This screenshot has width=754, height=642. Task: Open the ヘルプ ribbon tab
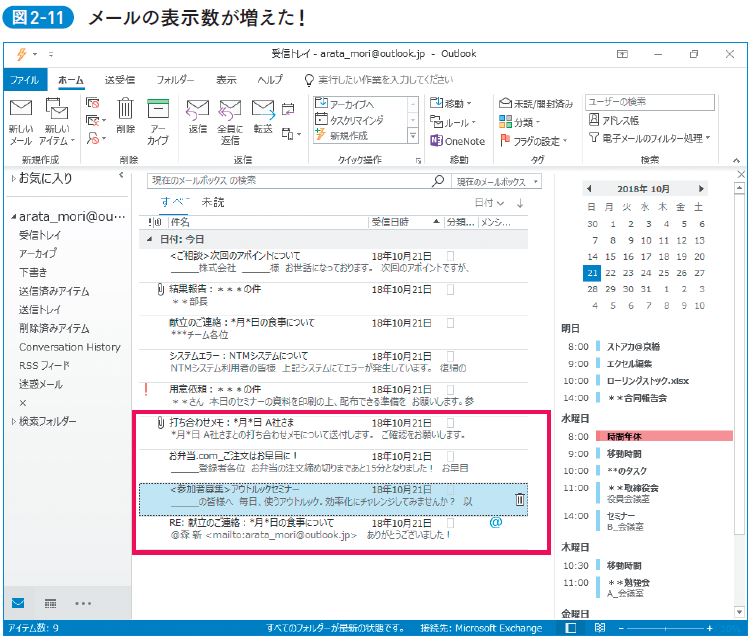(x=270, y=80)
